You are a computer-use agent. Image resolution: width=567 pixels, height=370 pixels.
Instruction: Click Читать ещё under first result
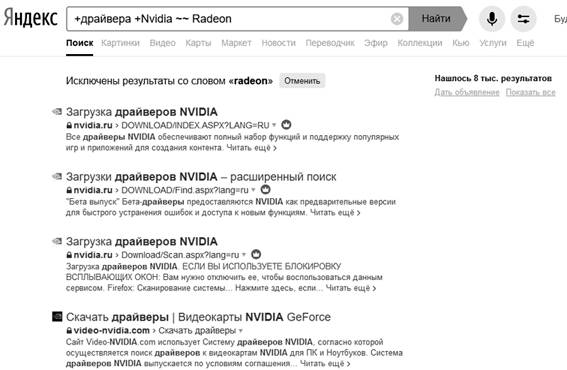(x=251, y=148)
